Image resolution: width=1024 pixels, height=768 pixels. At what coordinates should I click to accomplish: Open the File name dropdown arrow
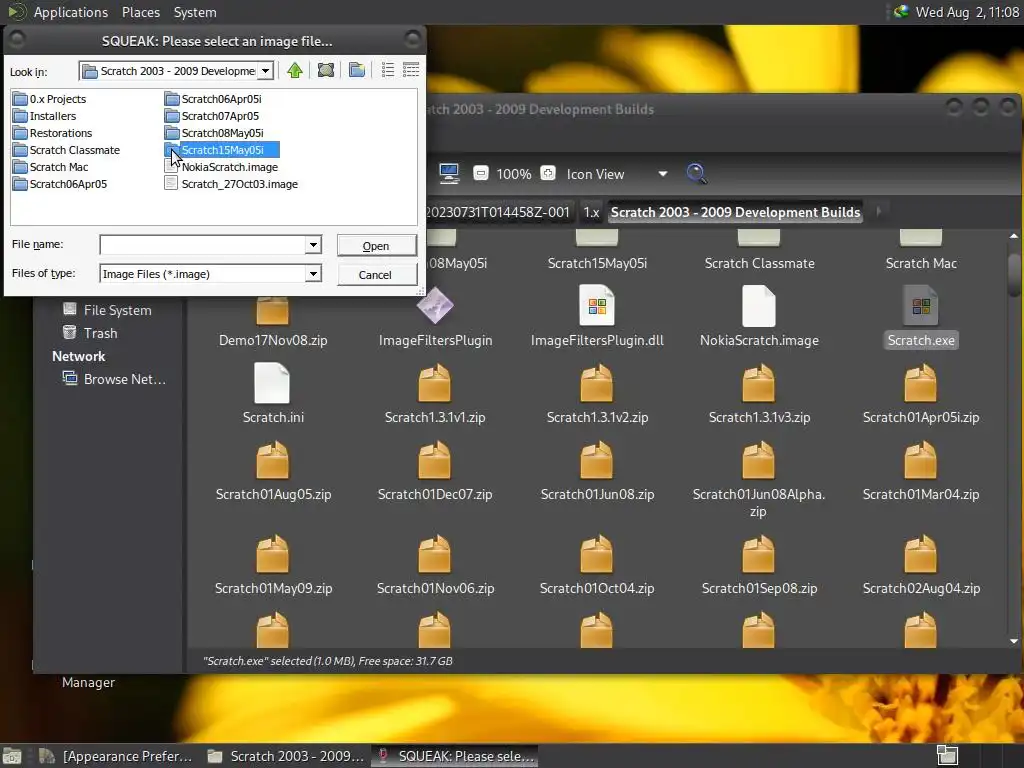(x=313, y=245)
